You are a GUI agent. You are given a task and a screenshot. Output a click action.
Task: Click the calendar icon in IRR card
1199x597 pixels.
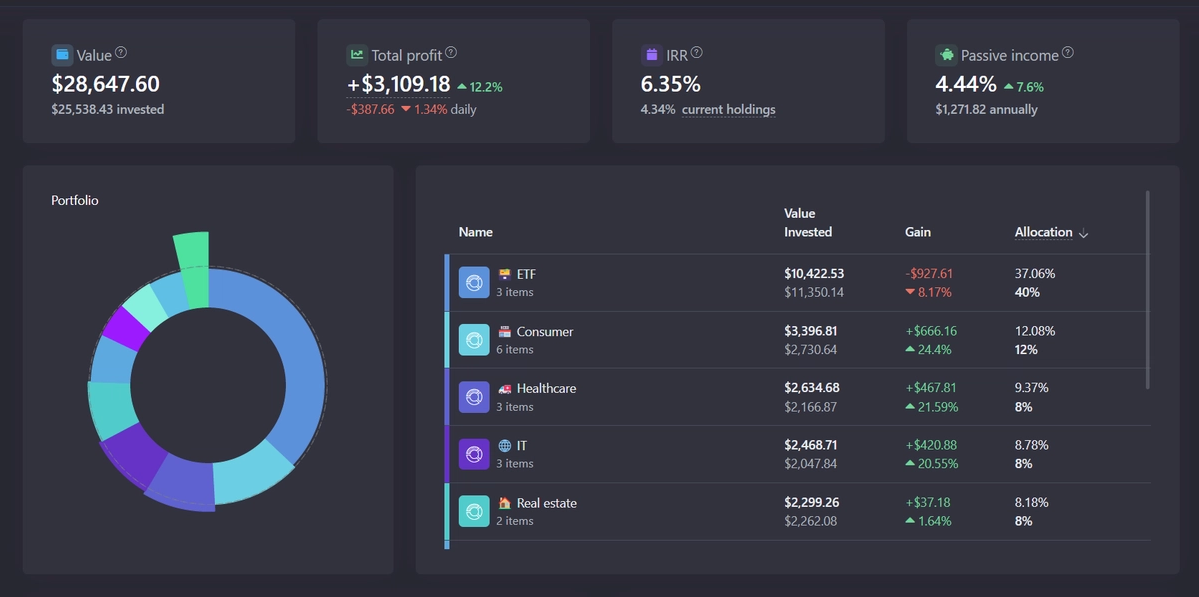[x=651, y=55]
